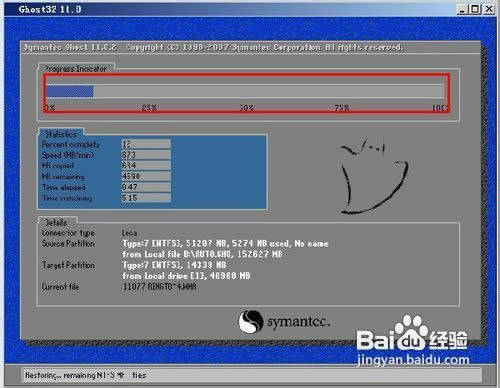Viewport: 500px width, 388px height.
Task: Click the Ghost mascot drawing
Action: coord(374,176)
